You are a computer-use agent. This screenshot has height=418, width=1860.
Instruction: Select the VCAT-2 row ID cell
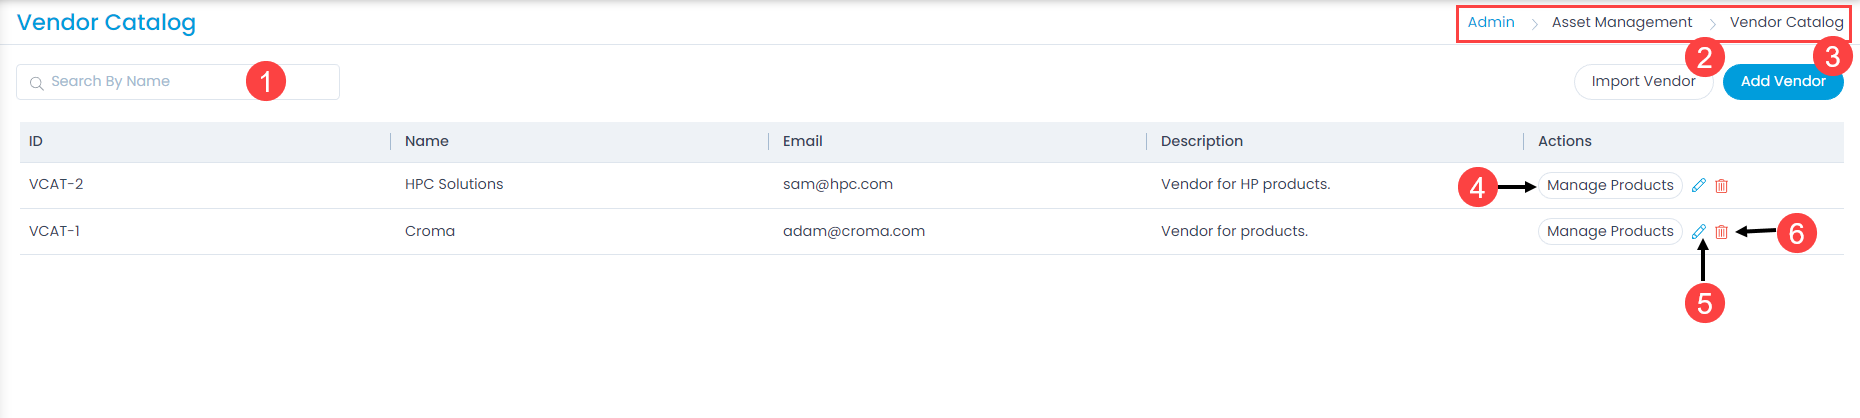pos(56,184)
